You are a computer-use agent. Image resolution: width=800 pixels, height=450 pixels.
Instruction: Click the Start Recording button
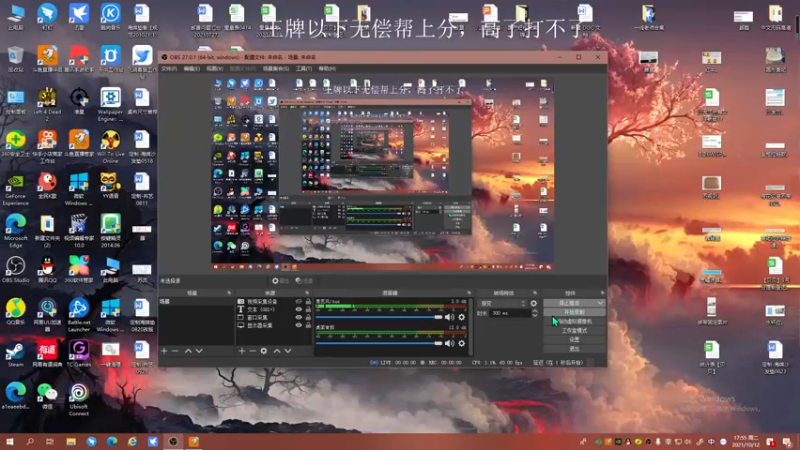pyautogui.click(x=574, y=312)
